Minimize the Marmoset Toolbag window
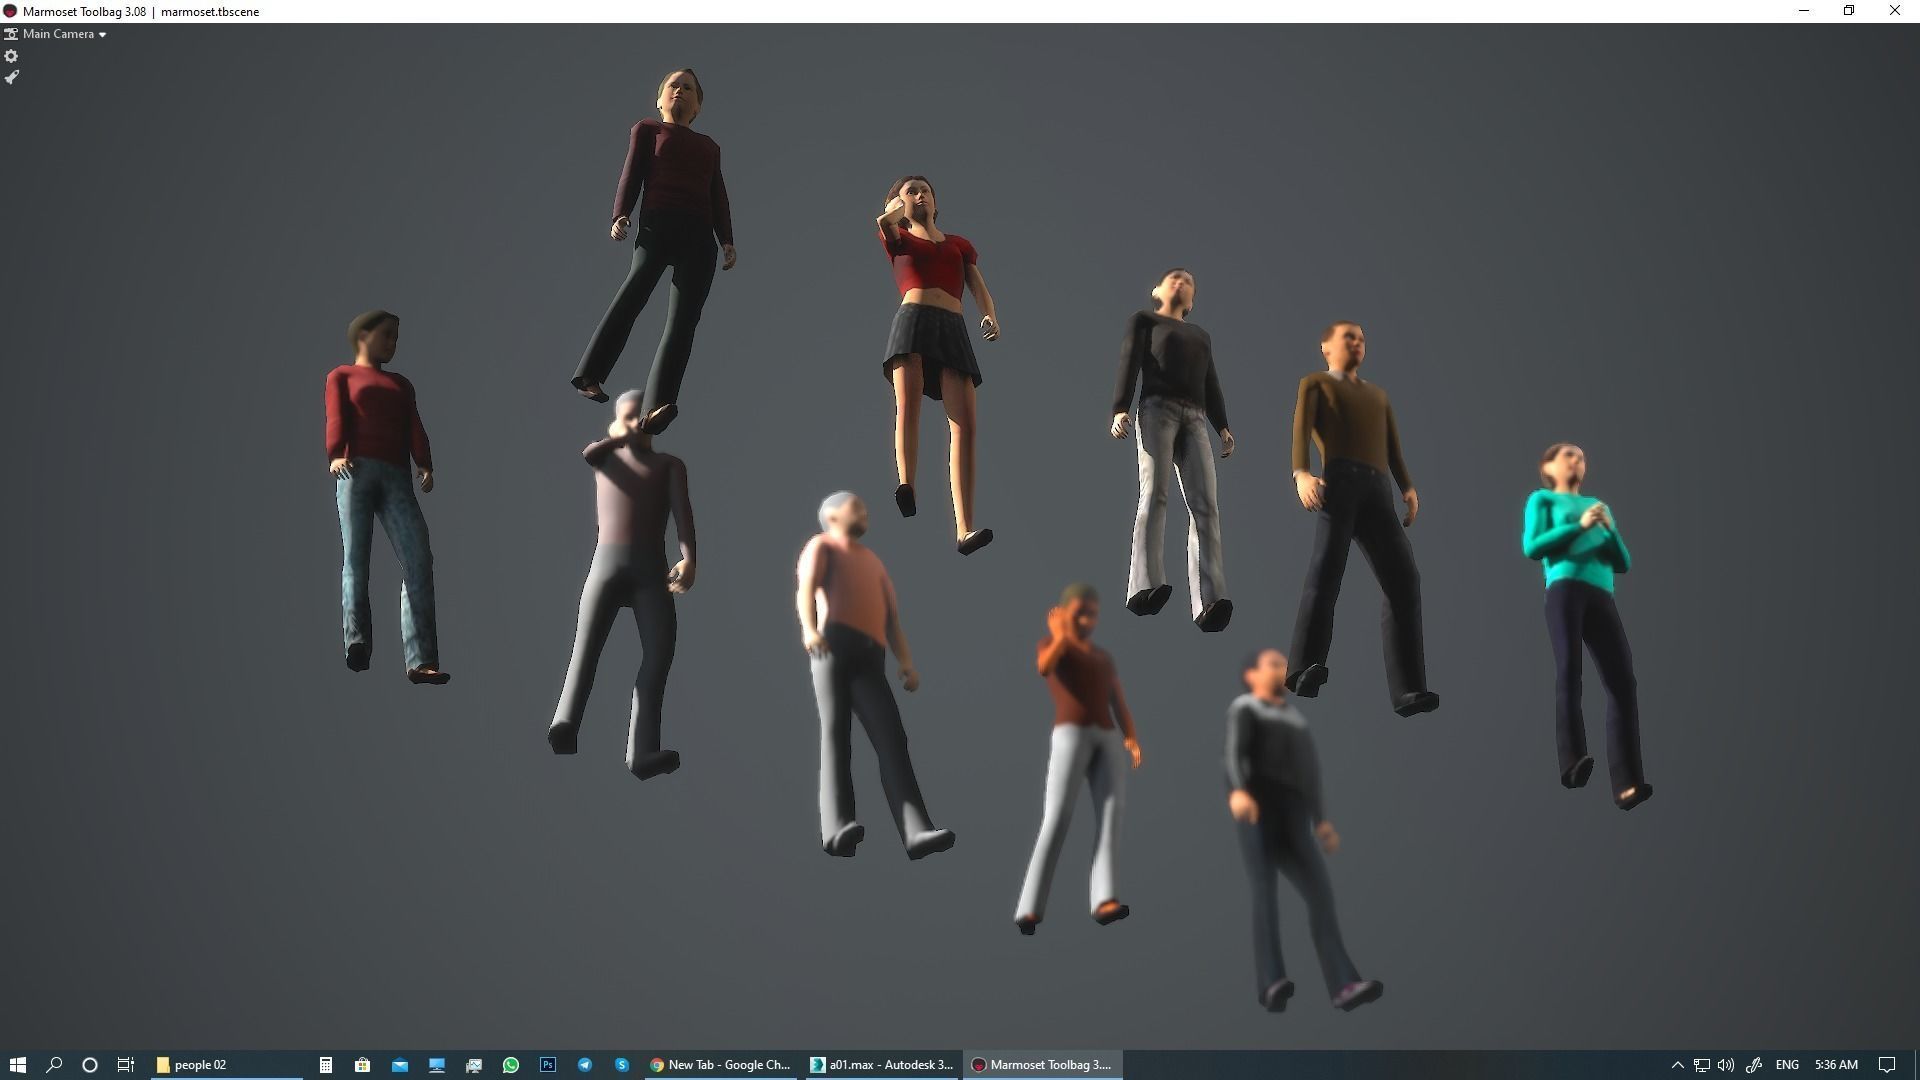This screenshot has height=1080, width=1920. tap(1804, 11)
